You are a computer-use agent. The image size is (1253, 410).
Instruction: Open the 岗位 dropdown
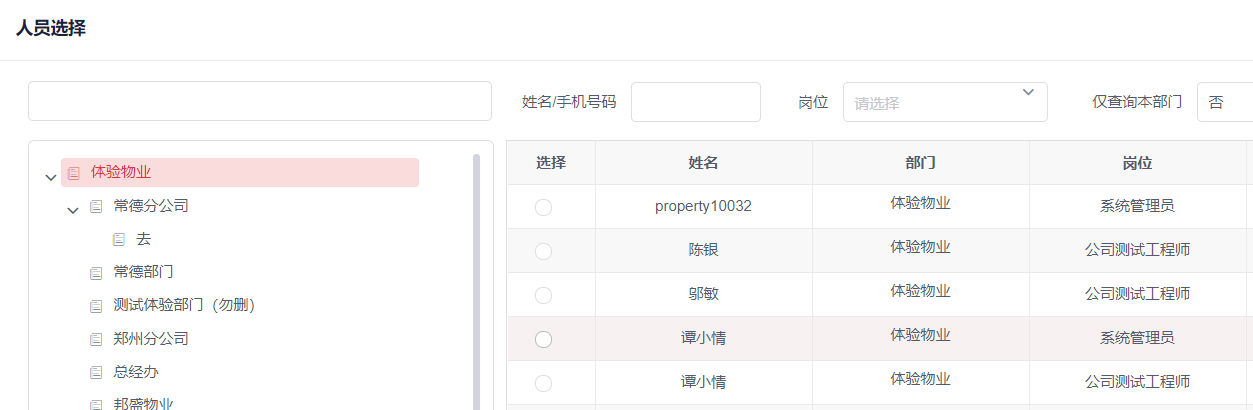click(x=944, y=102)
